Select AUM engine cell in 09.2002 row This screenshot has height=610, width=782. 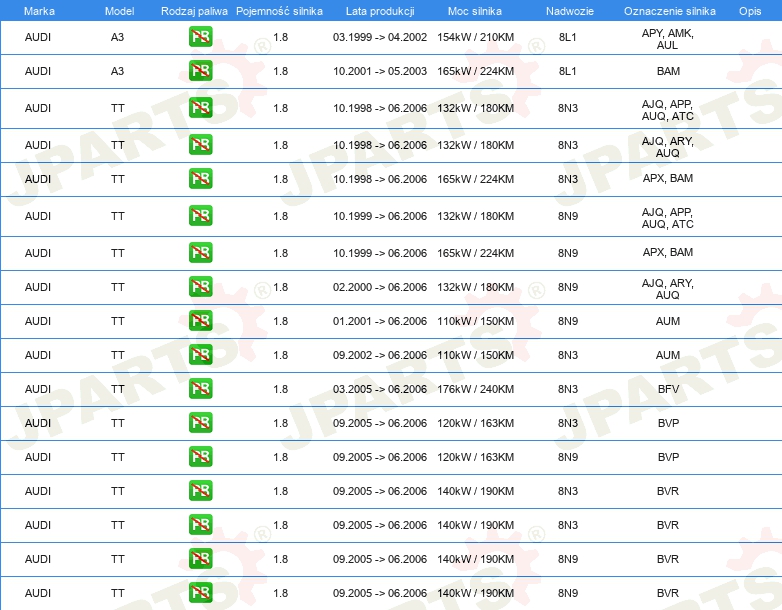point(668,355)
